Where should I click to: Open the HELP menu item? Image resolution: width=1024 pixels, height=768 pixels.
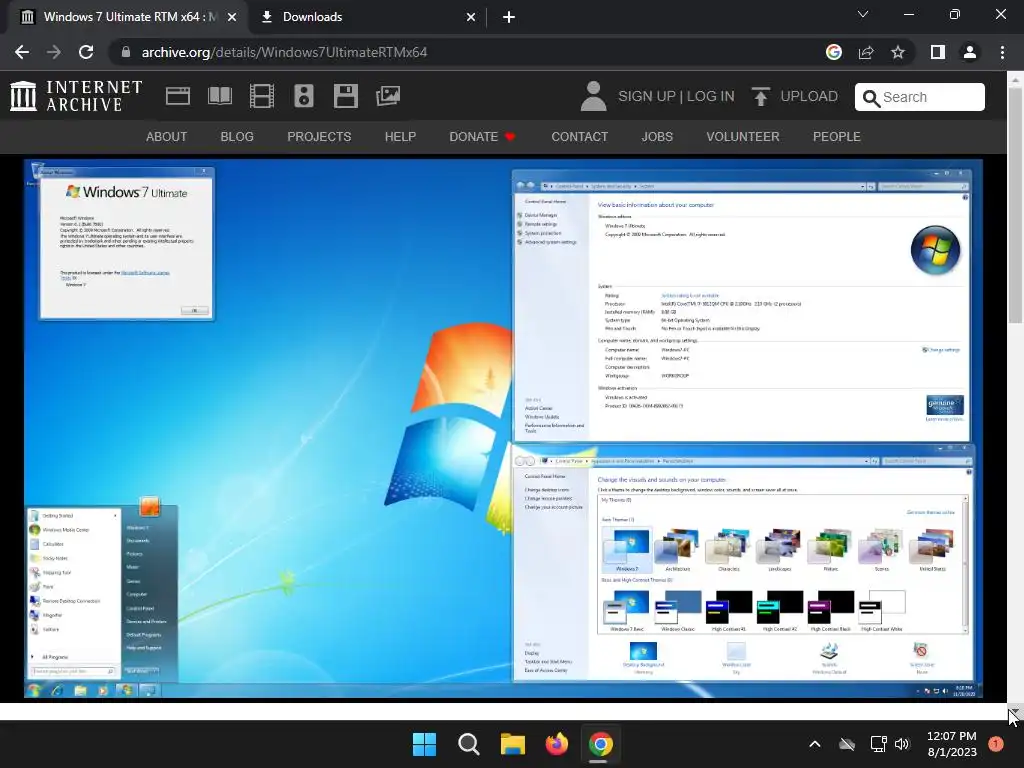coord(400,136)
